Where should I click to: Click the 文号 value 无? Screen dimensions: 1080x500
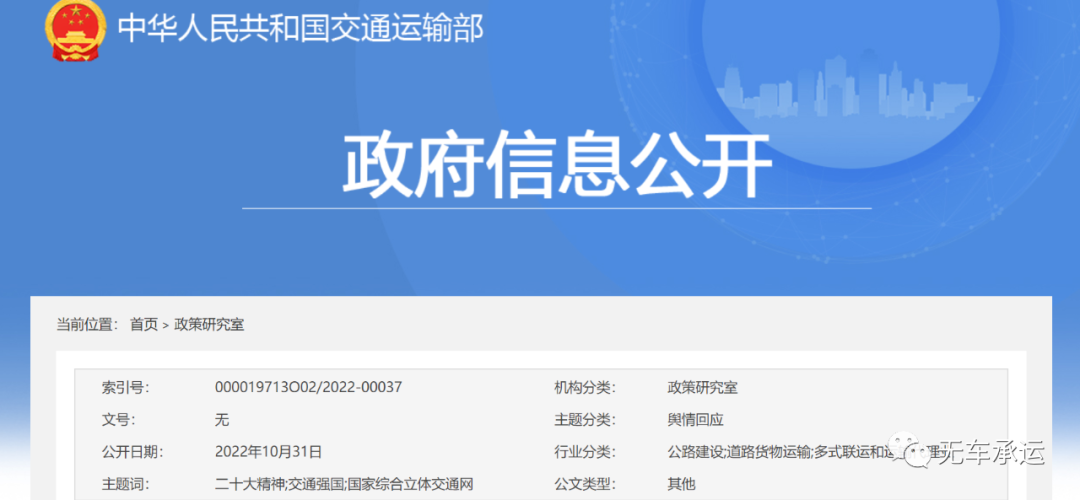[x=222, y=420]
